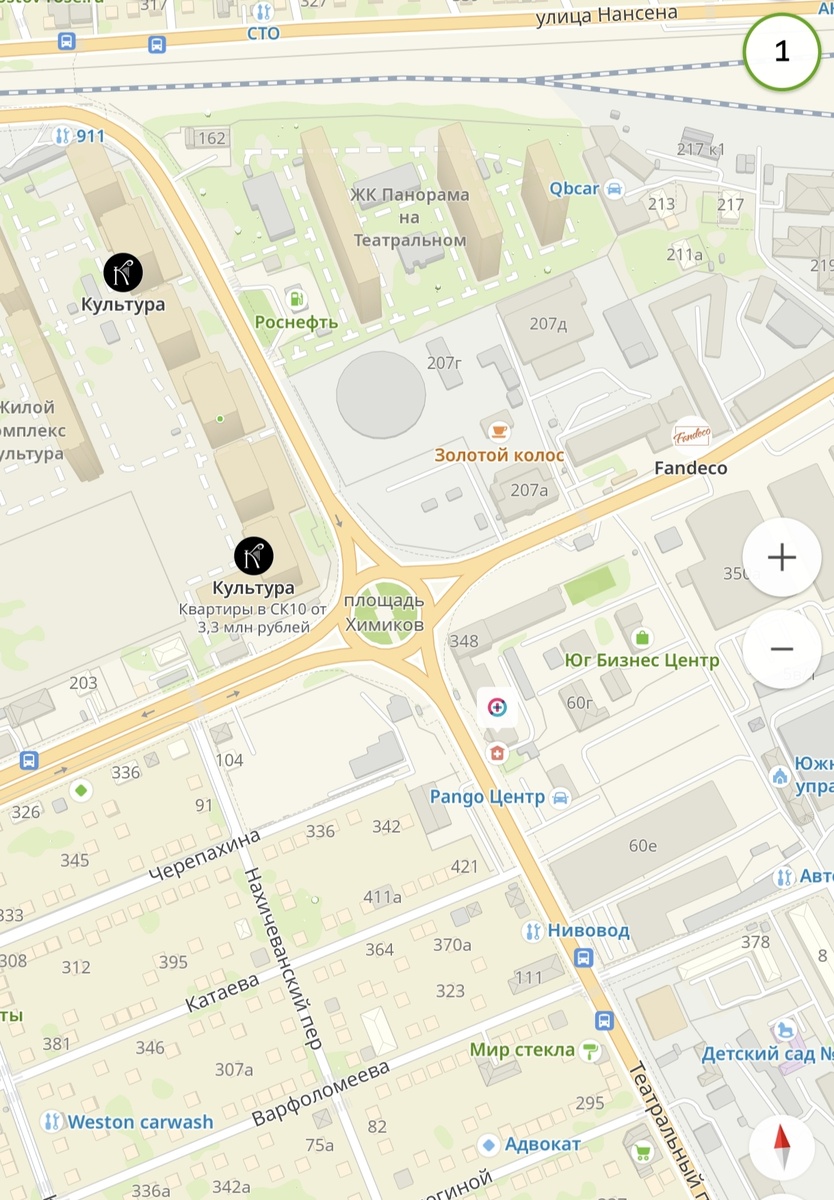The height and width of the screenshot is (1200, 834).
Task: Tap the Qbcar car service icon
Action: tap(614, 188)
